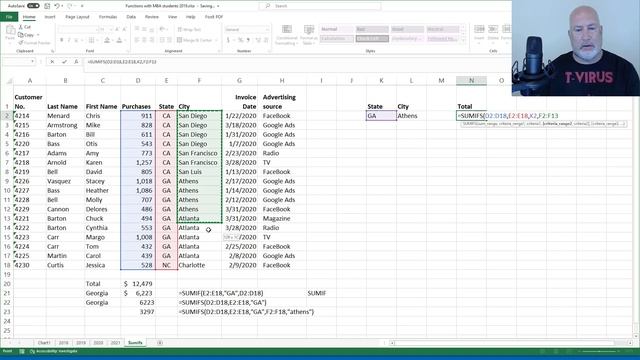
Task: Open the Format as Table dropdown
Action: point(309,35)
